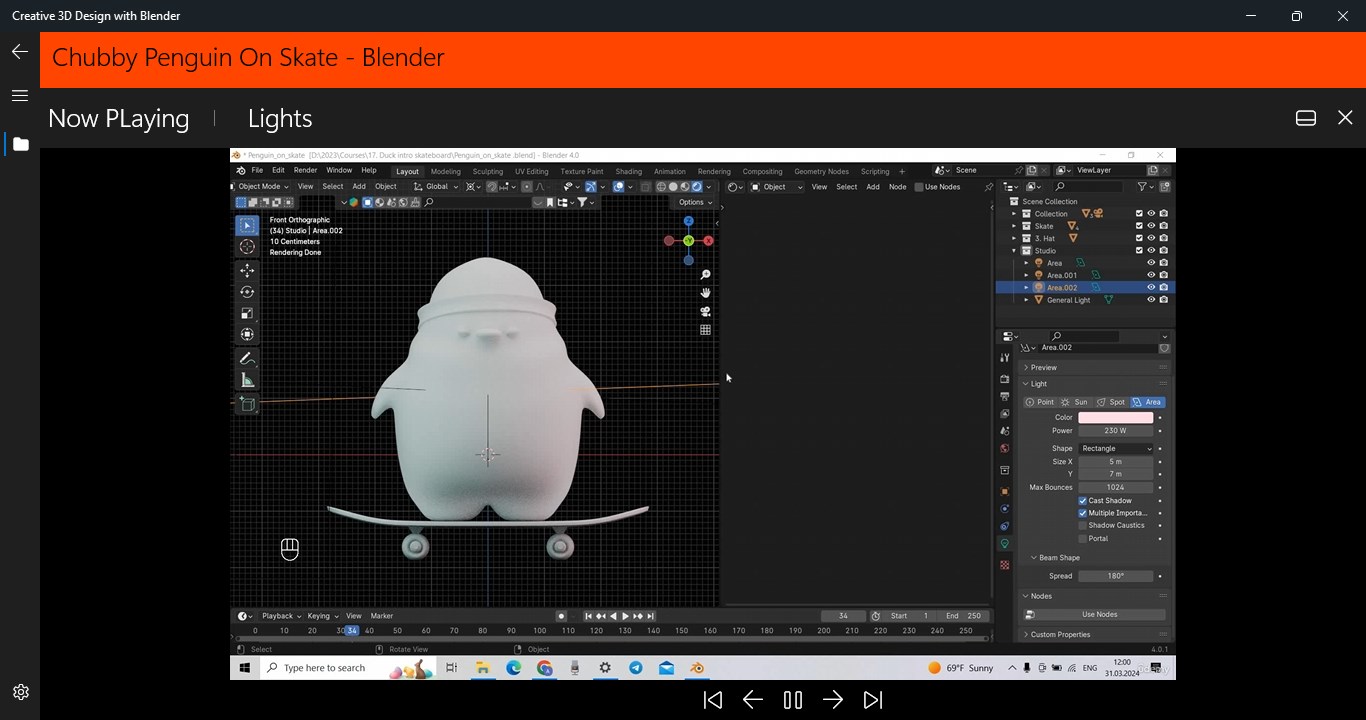Activate the Measure tool
The width and height of the screenshot is (1366, 720).
pos(246,377)
